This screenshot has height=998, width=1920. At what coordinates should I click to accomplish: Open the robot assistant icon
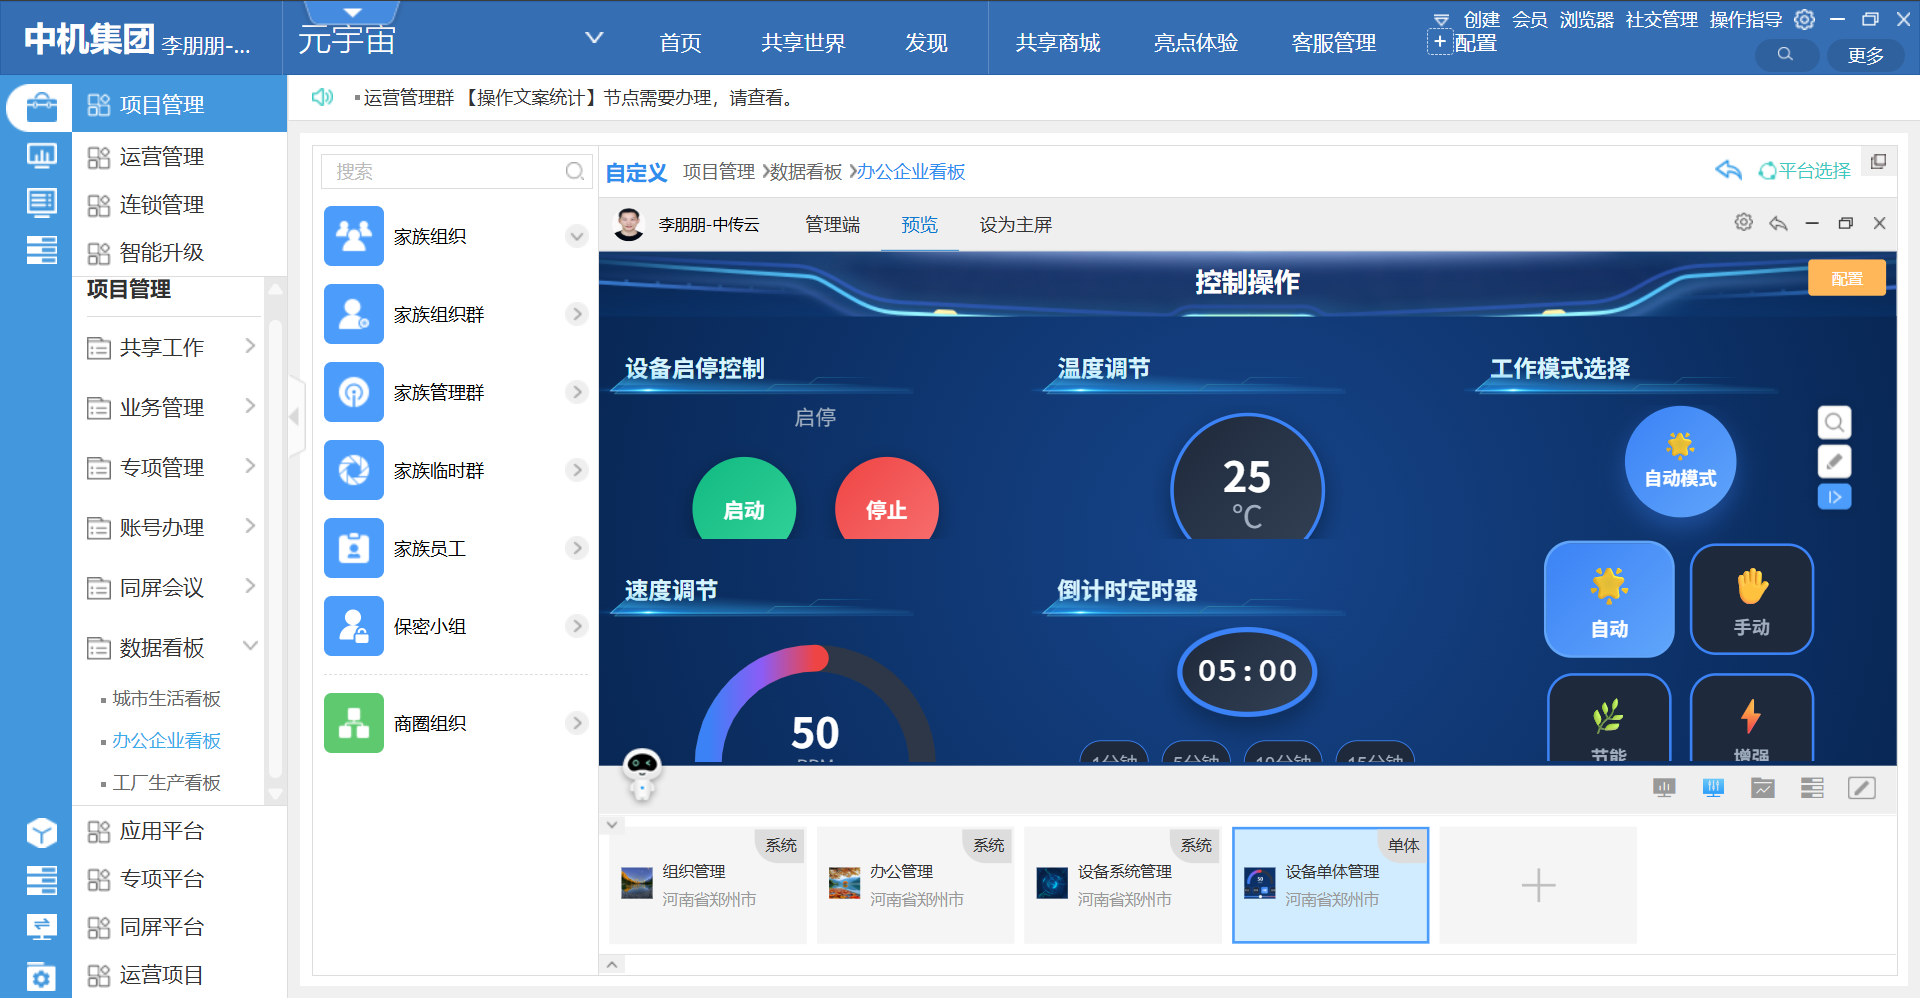641,774
